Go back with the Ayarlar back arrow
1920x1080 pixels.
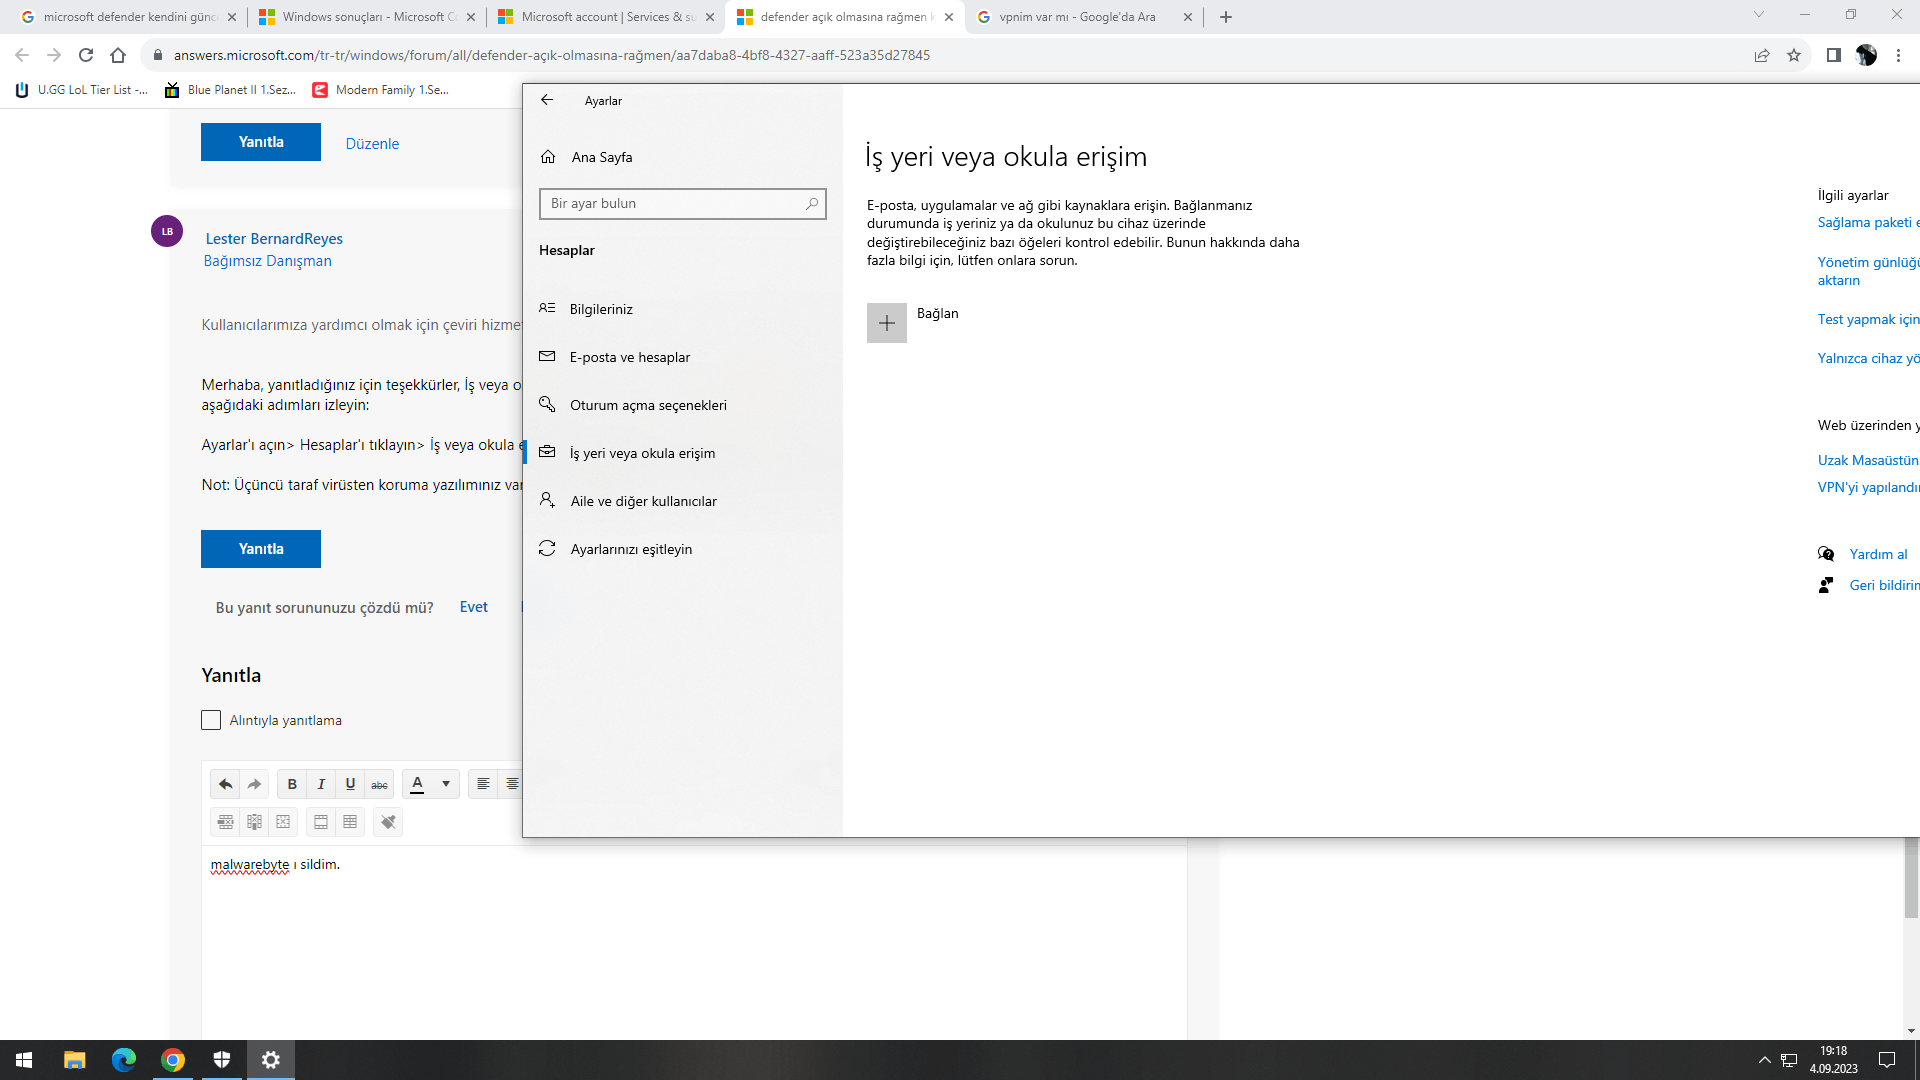click(x=547, y=100)
